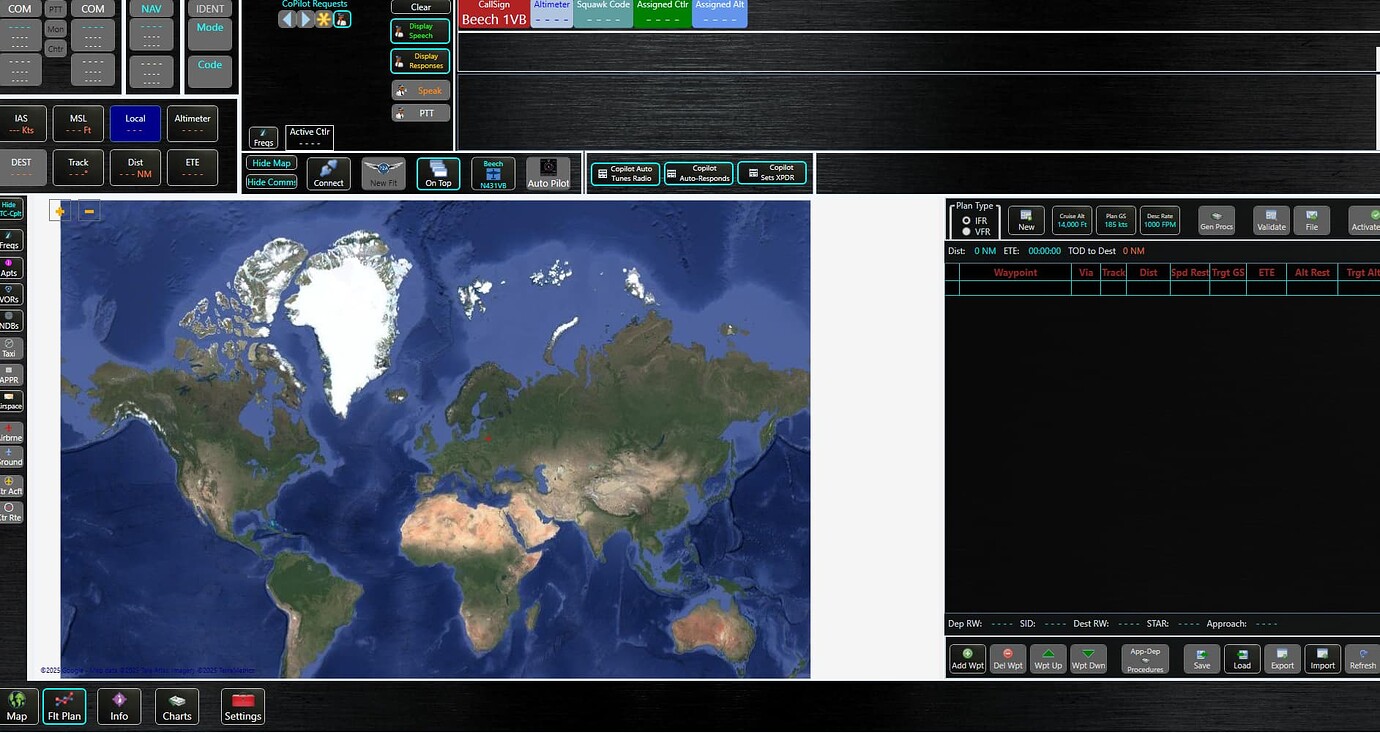Select the Taxi diagram icon
This screenshot has width=1380, height=734.
[x=10, y=348]
